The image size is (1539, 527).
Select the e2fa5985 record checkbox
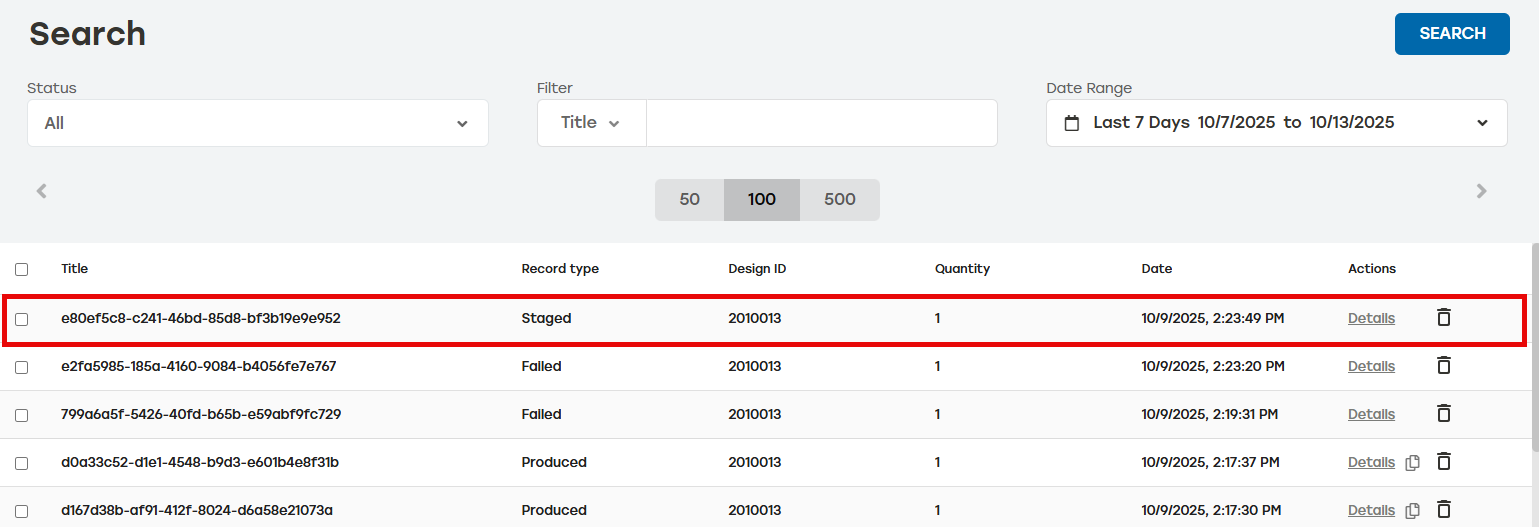click(22, 367)
